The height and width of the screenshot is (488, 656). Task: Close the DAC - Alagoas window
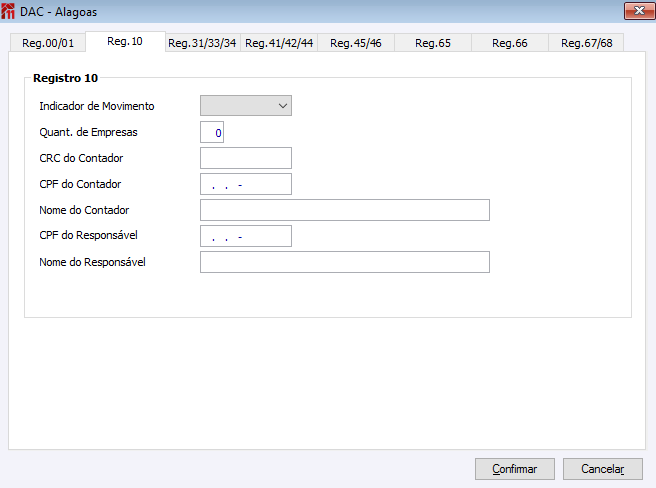coord(639,11)
